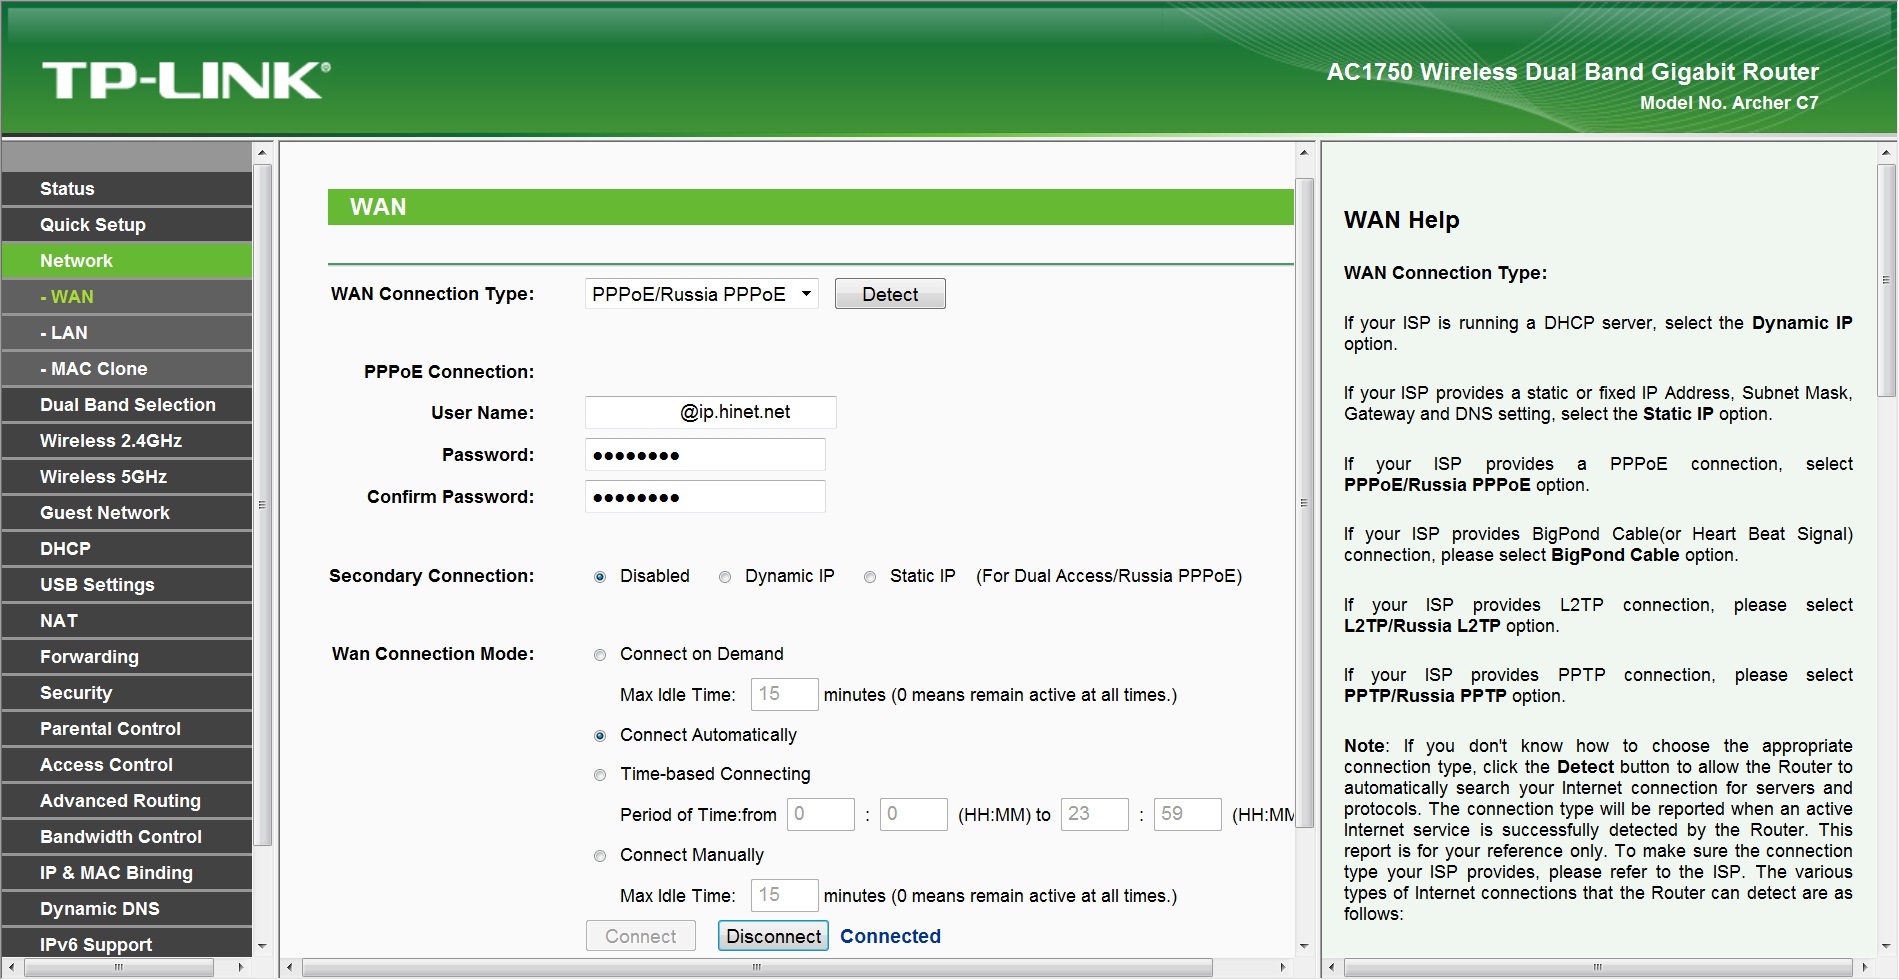Viewport: 1899px width, 980px height.
Task: Click the Model No. Archer C7 text
Action: [1729, 103]
